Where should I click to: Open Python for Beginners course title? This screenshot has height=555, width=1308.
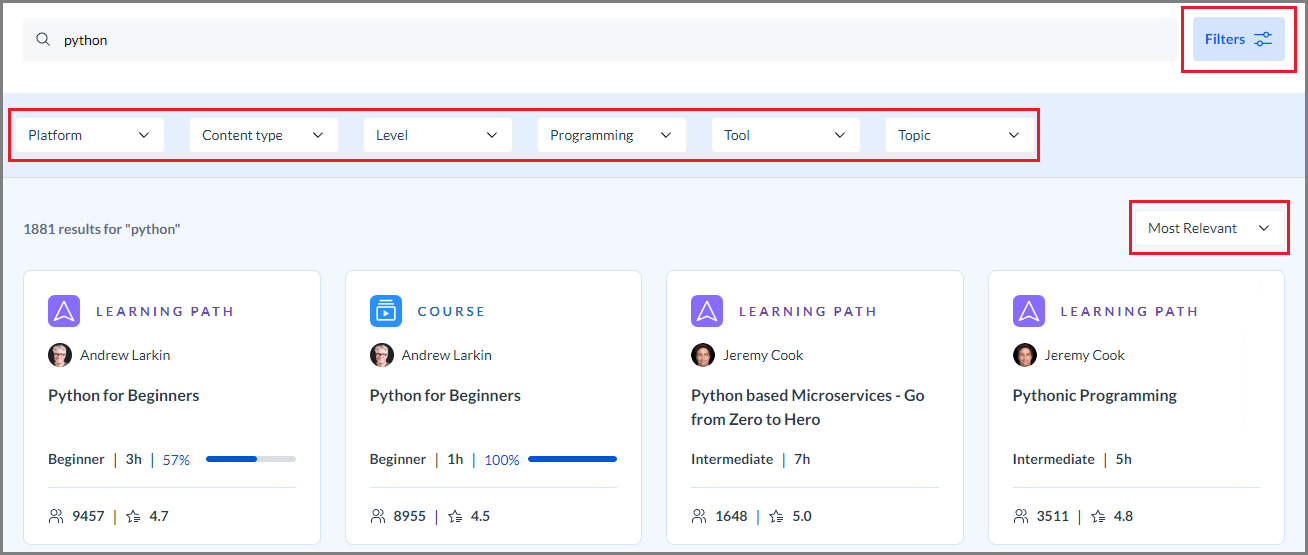(445, 396)
